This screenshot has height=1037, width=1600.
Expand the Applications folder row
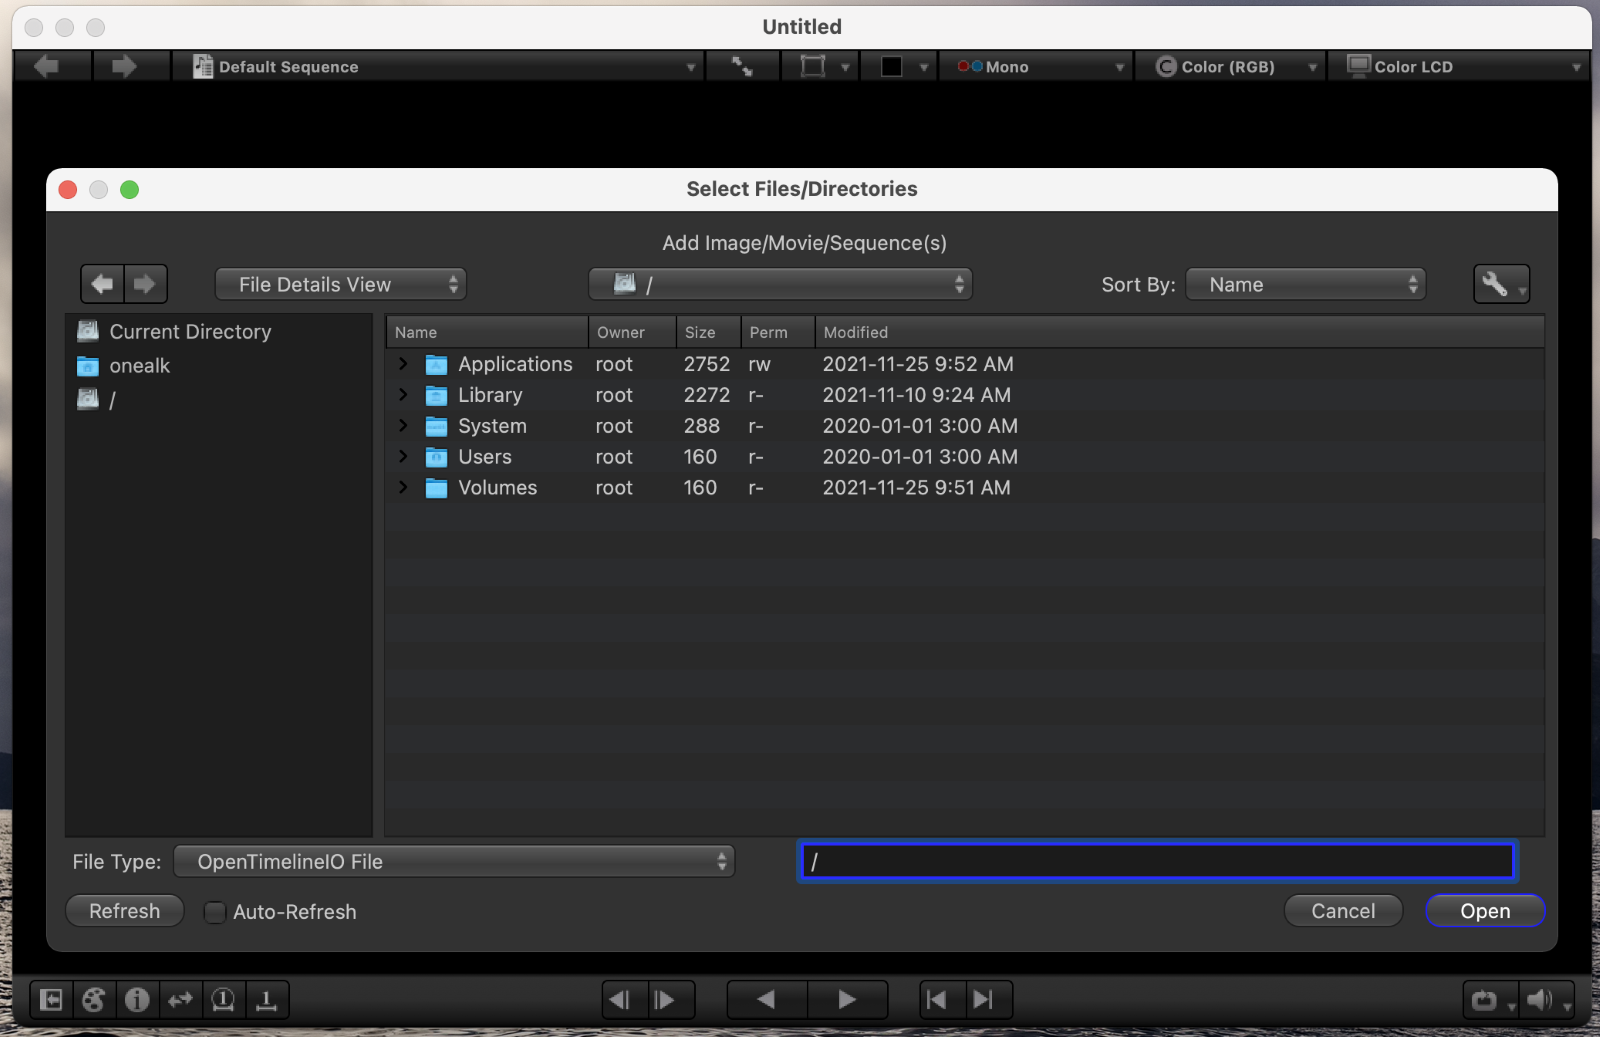(403, 364)
